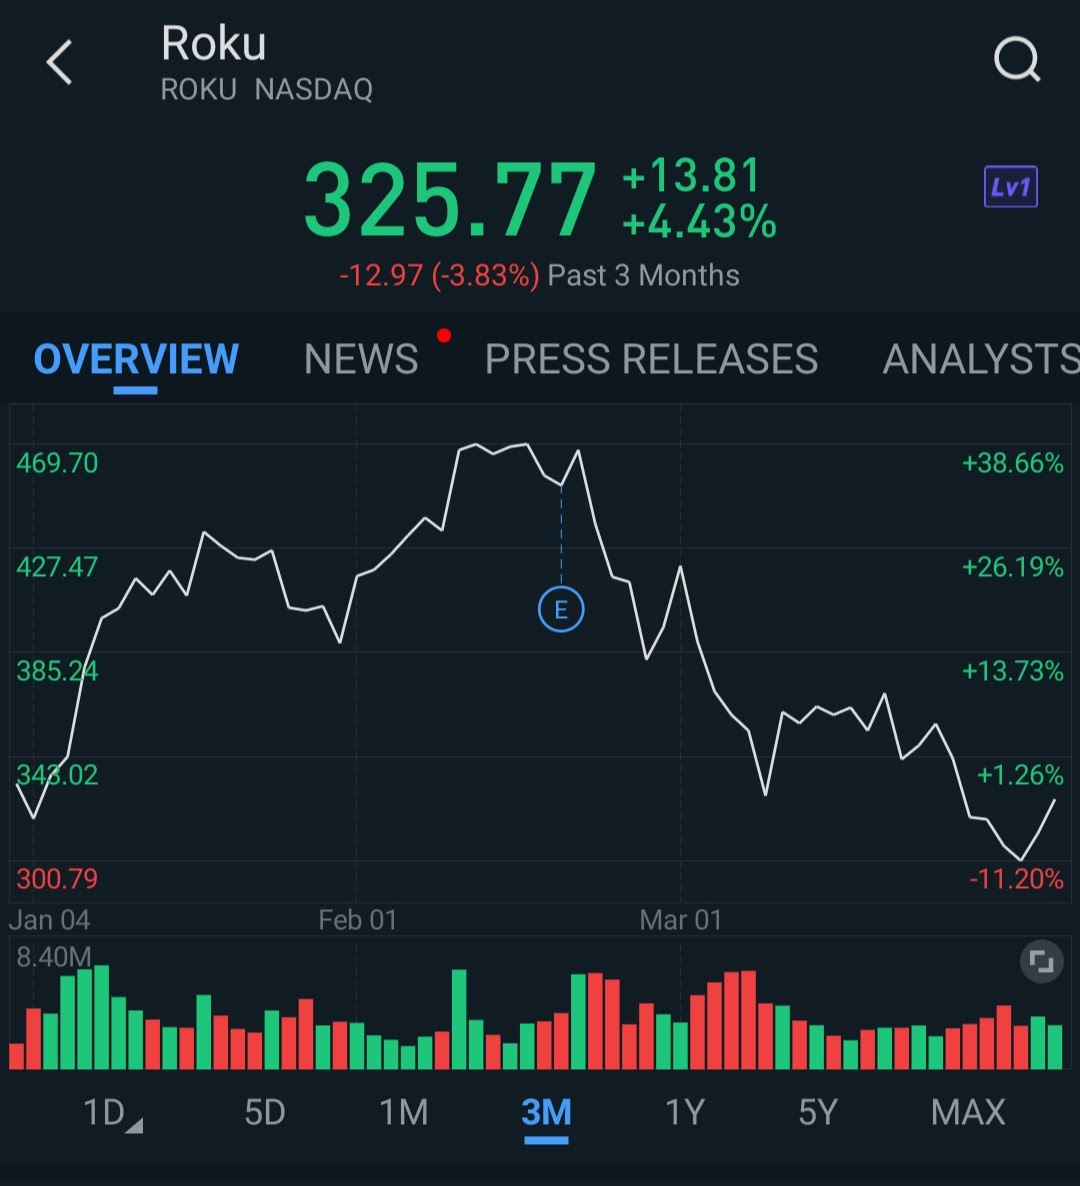
Task: Go back using the left arrow
Action: pyautogui.click(x=59, y=62)
